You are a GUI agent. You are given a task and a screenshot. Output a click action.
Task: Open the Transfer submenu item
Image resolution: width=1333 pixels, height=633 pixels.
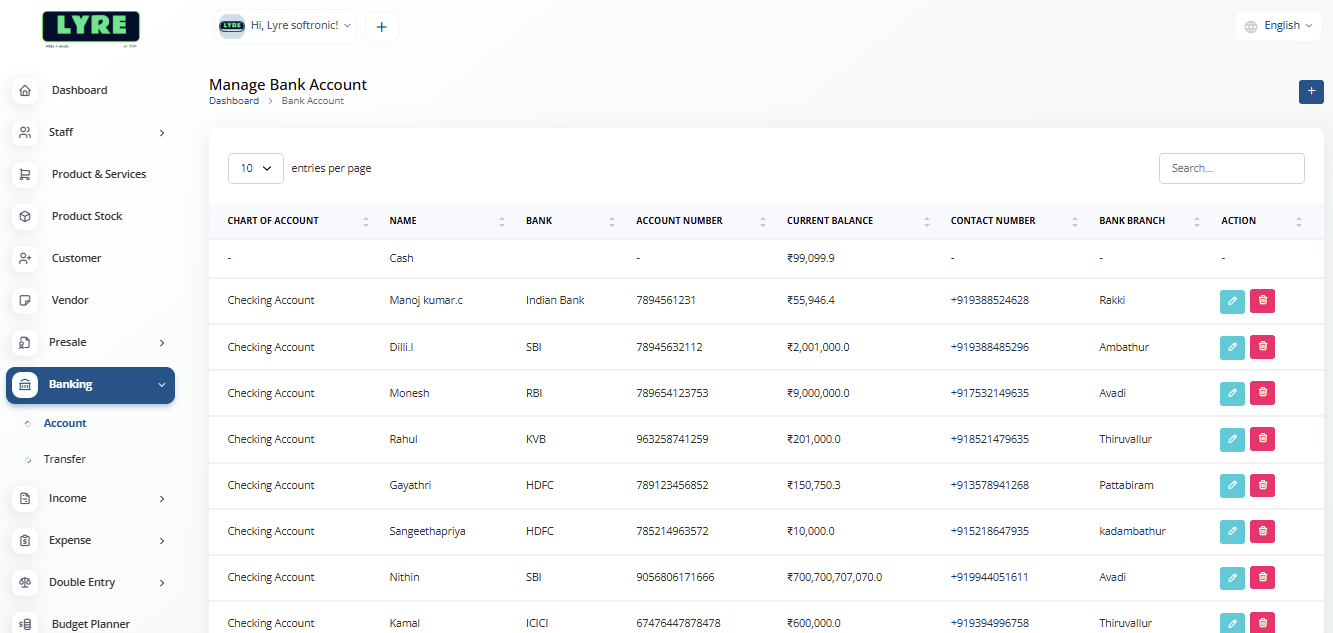click(x=64, y=459)
